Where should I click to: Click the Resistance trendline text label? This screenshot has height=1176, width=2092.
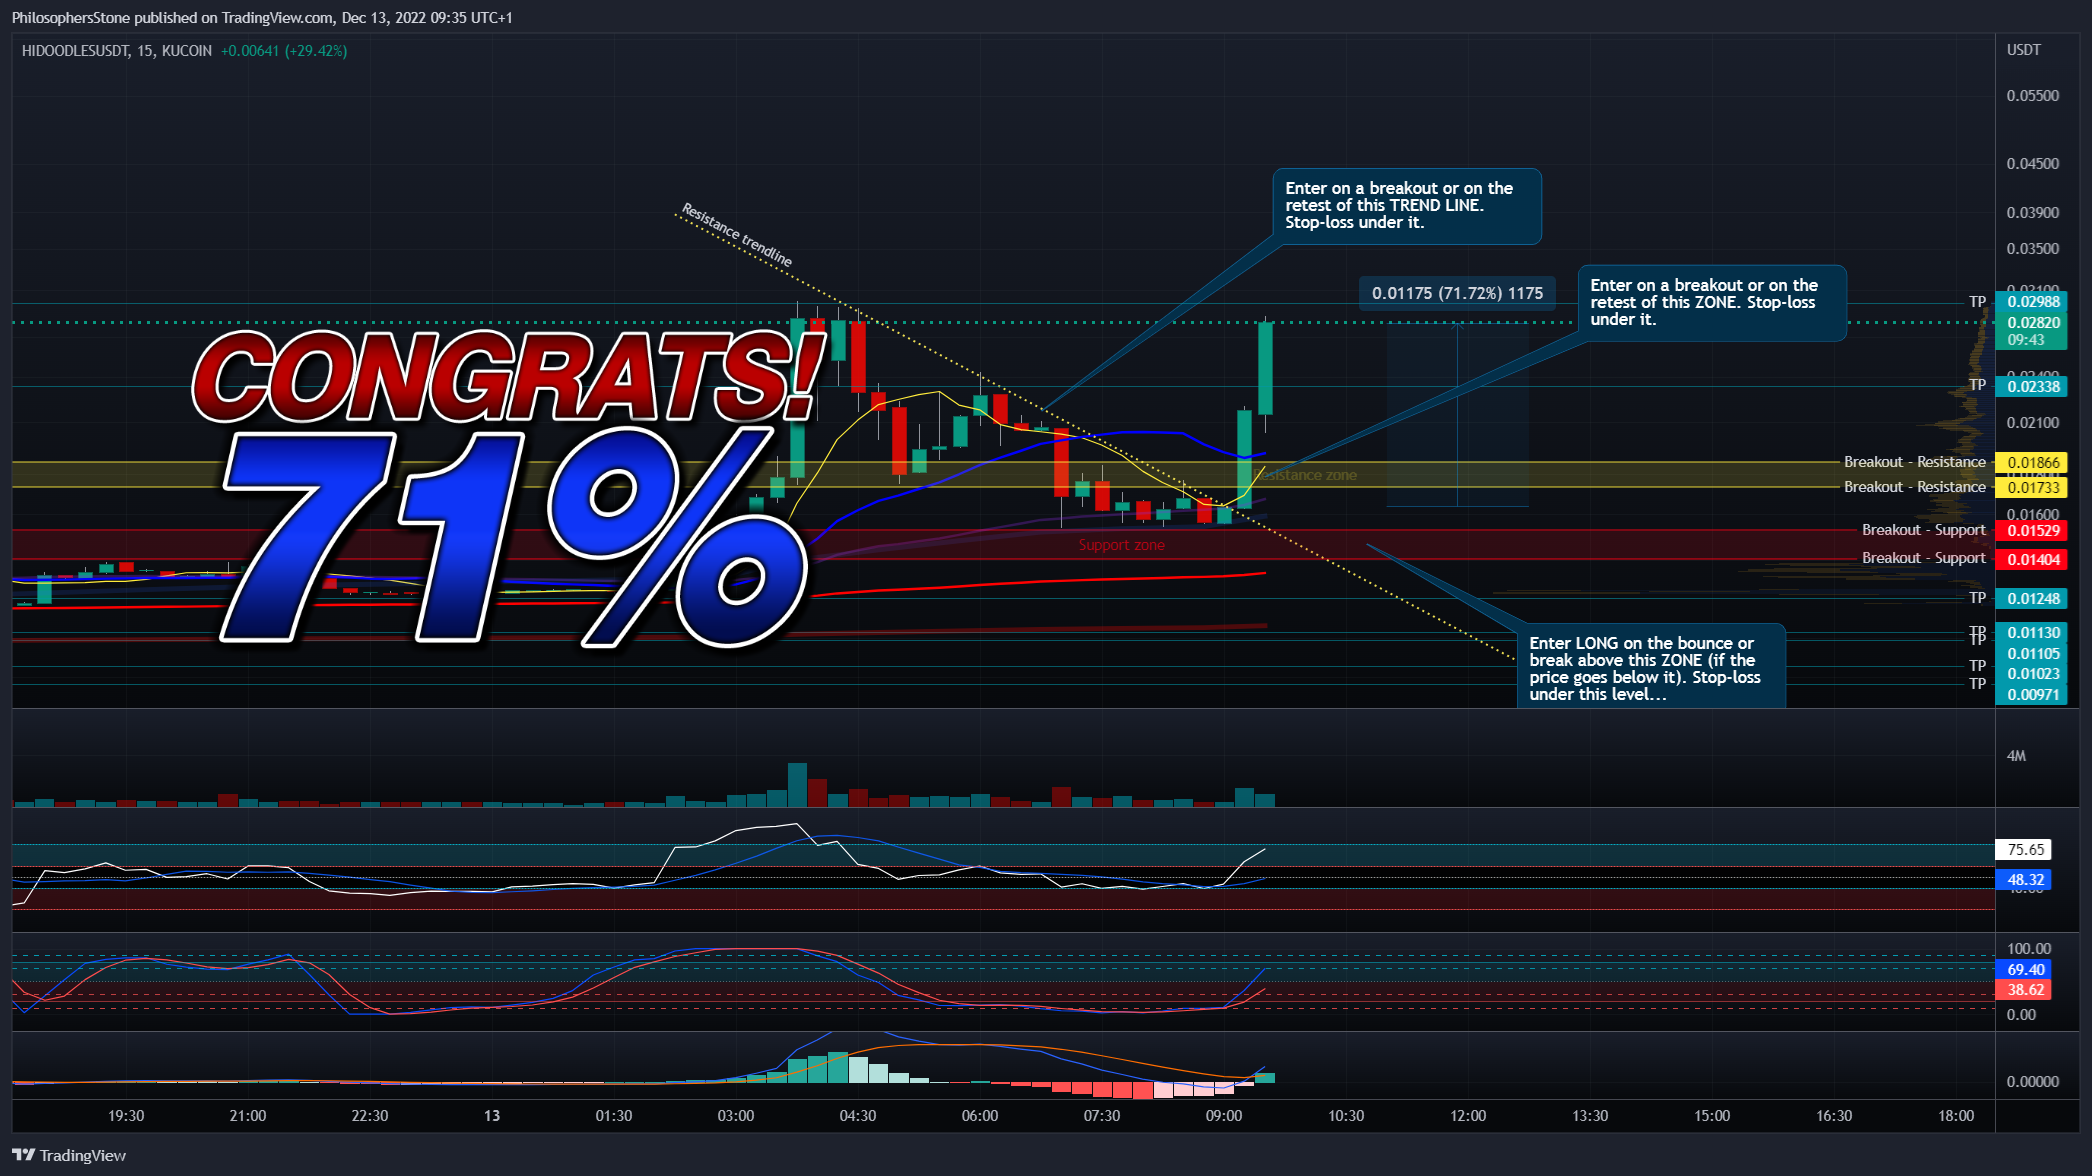[737, 235]
